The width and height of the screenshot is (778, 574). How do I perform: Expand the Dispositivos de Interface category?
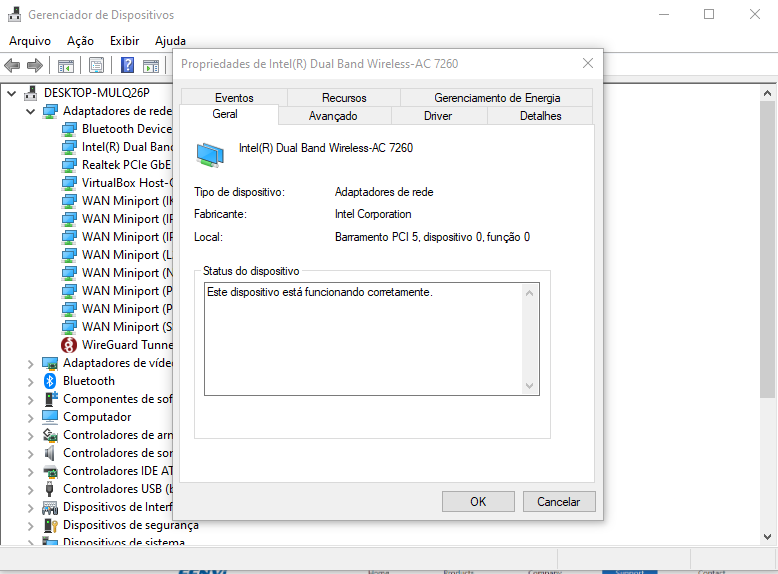[31, 508]
